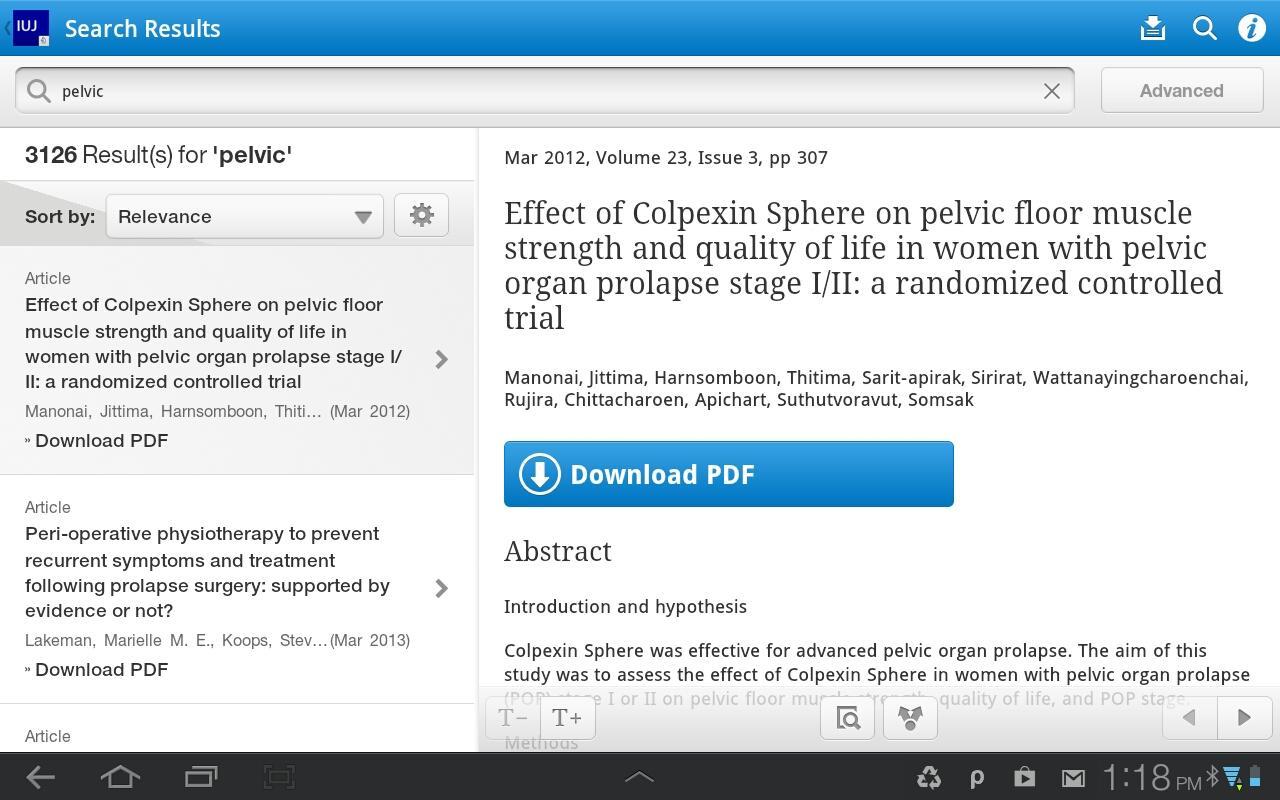
Task: Open Advanced search
Action: coord(1182,91)
